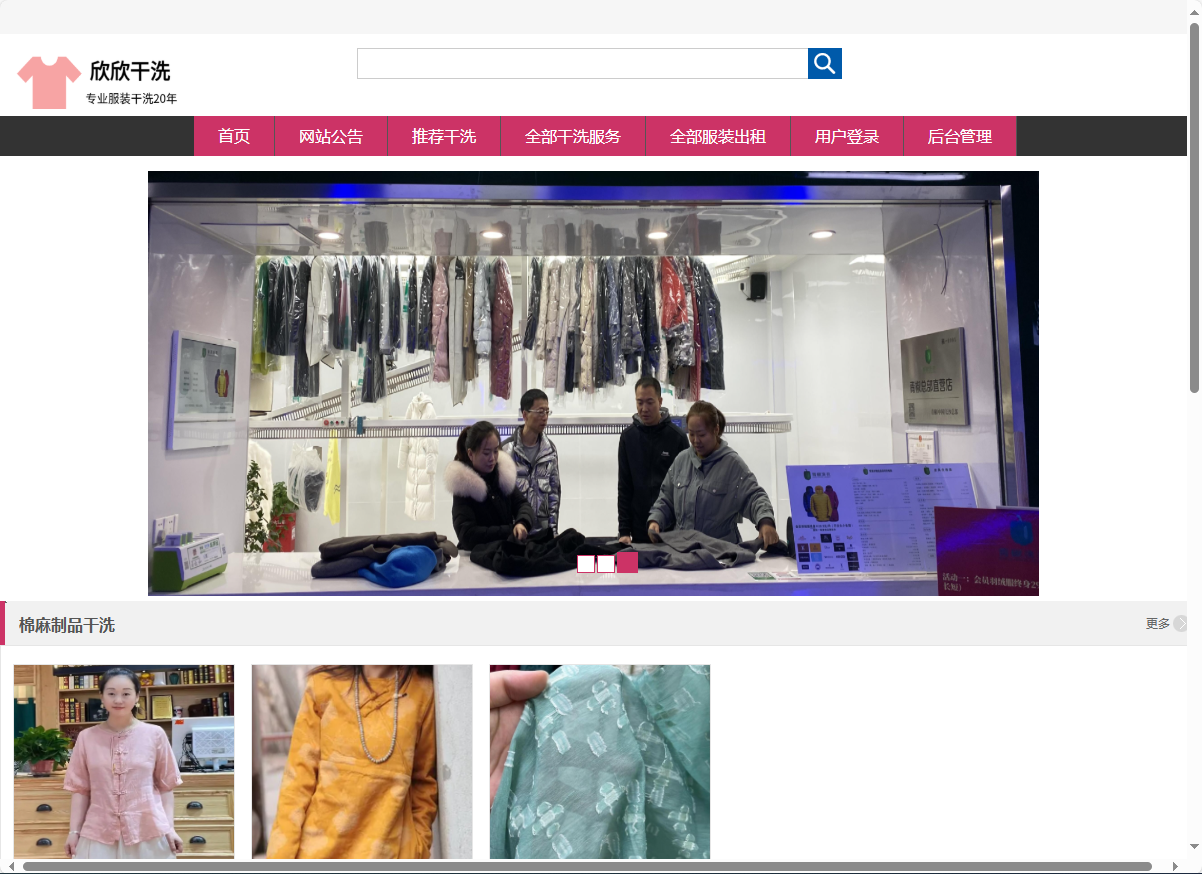
Task: Click the pink T-shirt site logo
Action: tap(49, 82)
